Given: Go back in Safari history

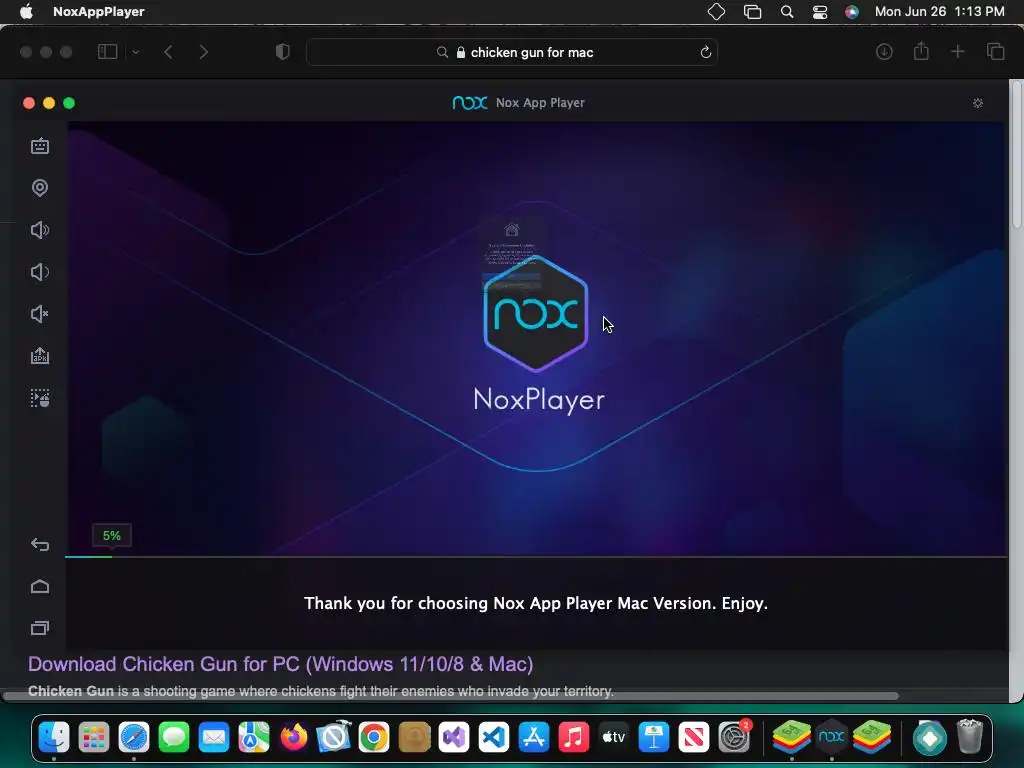Looking at the screenshot, I should click(168, 52).
